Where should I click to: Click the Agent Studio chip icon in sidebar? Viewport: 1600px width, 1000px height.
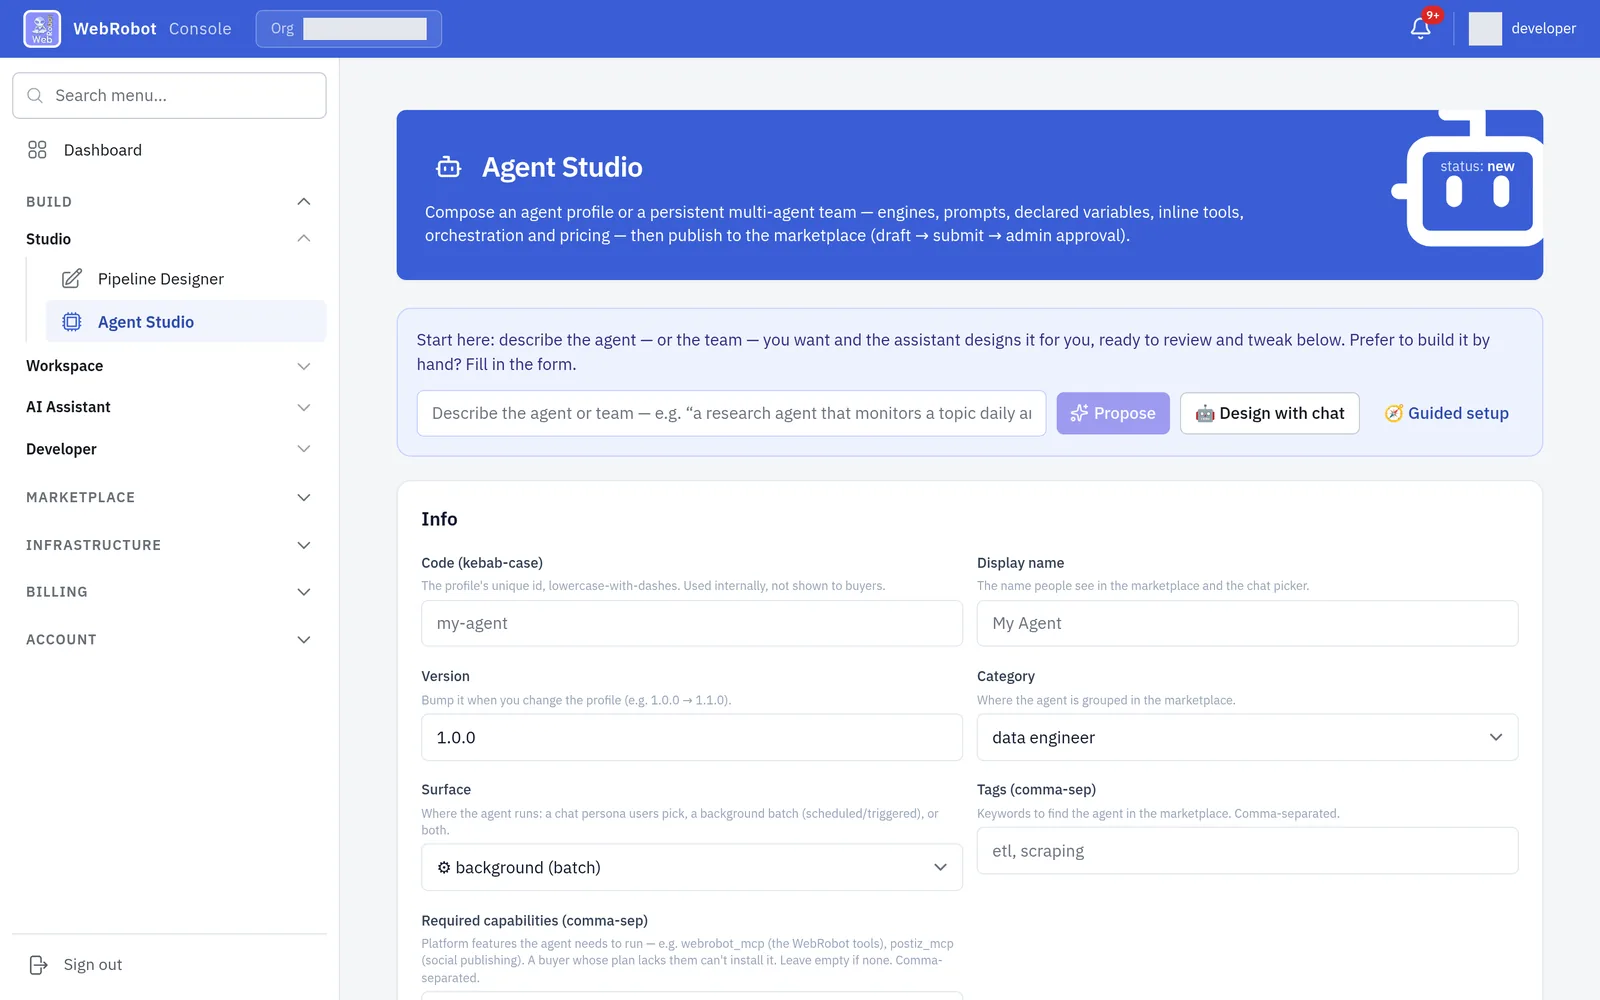click(72, 322)
